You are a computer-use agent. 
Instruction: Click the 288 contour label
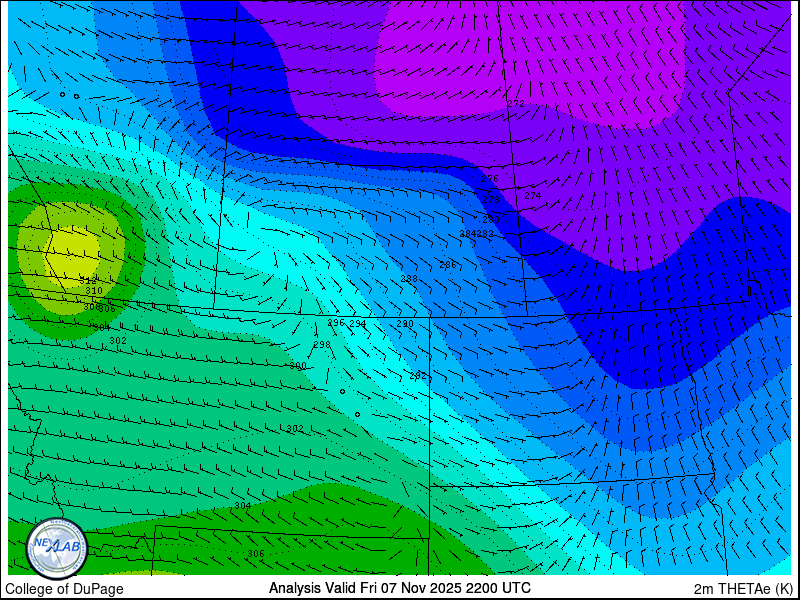tap(409, 279)
